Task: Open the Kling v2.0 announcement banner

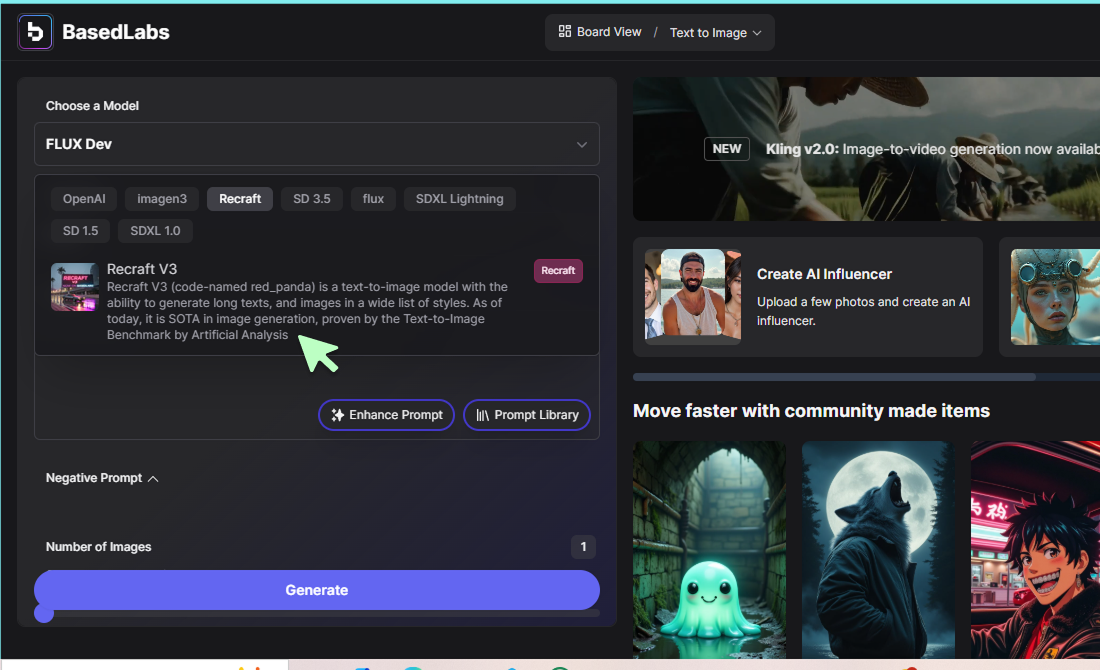Action: coord(866,149)
